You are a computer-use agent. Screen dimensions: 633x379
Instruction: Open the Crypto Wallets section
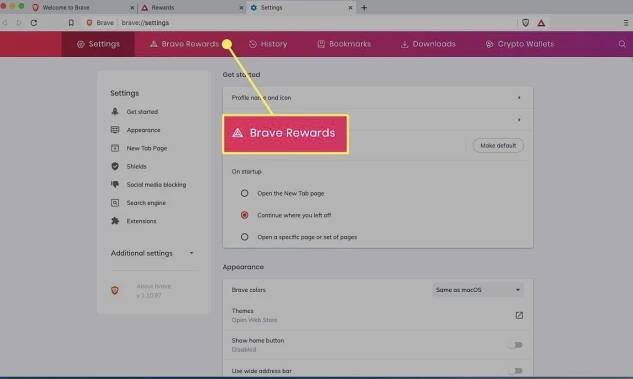tap(520, 44)
